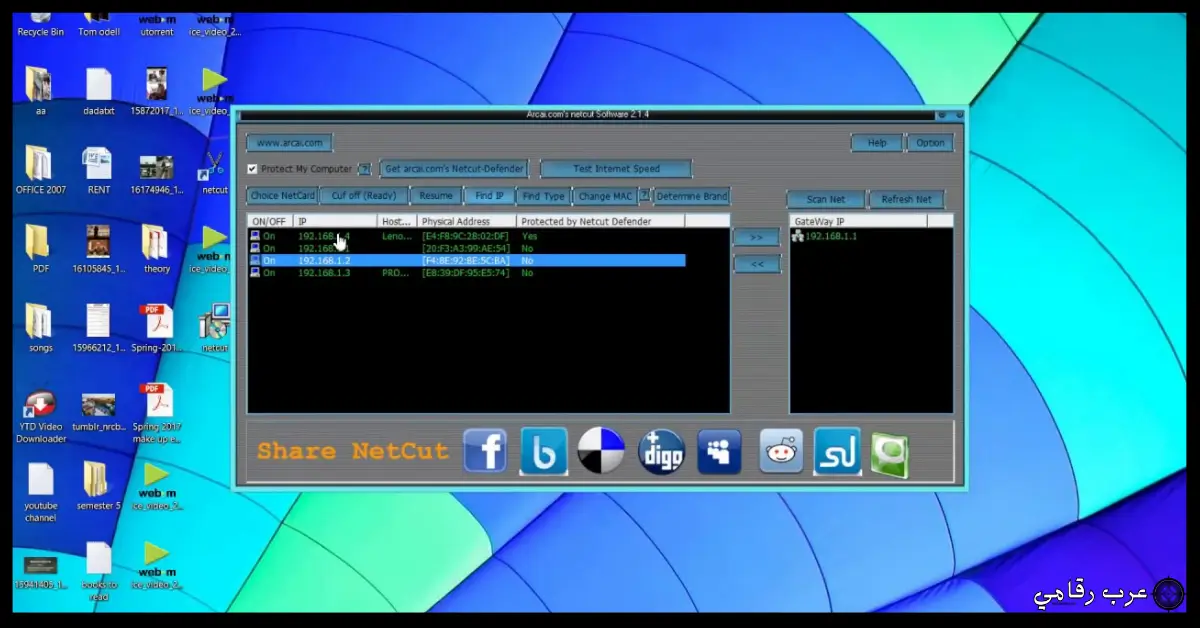The image size is (1200, 628).
Task: Share NetCut on Digg
Action: [x=661, y=451]
